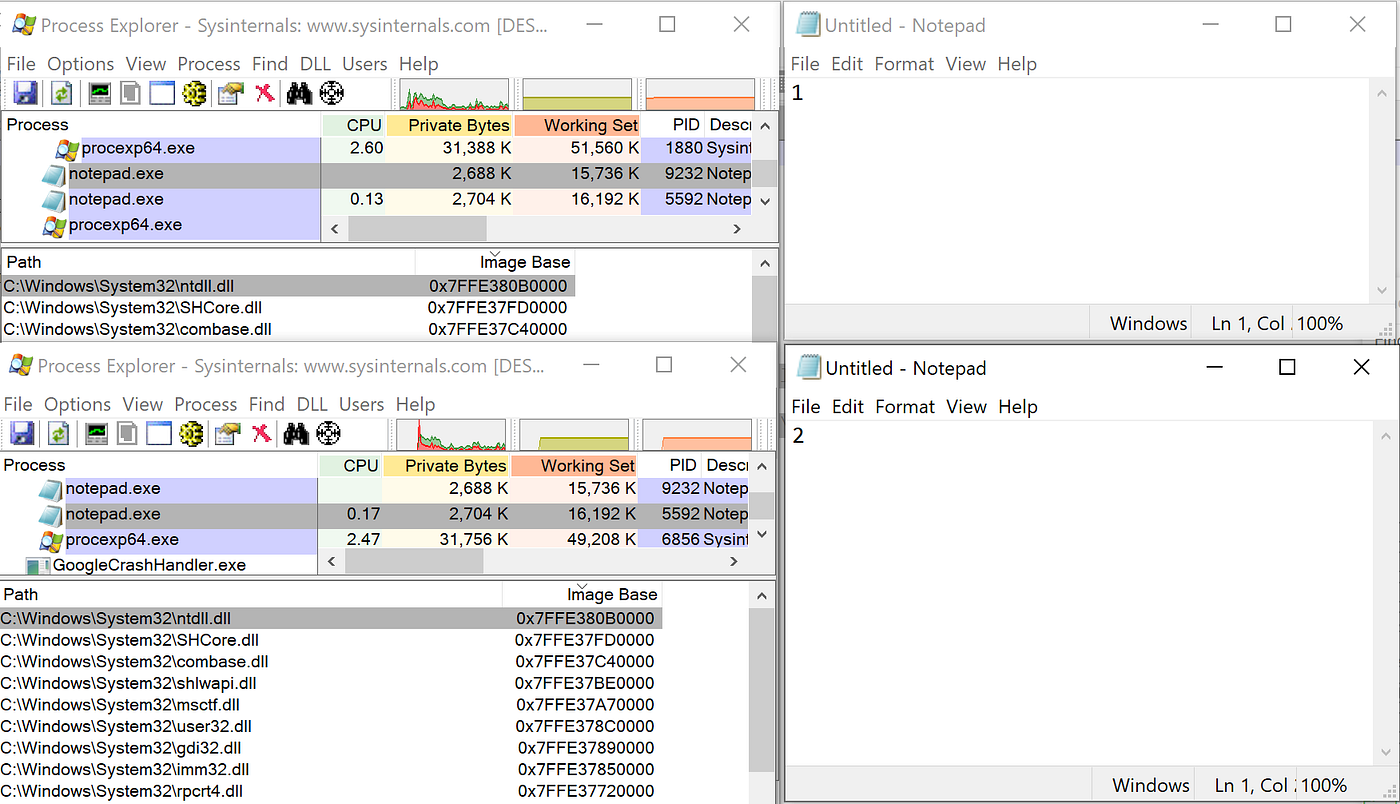
Task: Sort by Working Set column in lower Process Explorer
Action: (x=574, y=465)
